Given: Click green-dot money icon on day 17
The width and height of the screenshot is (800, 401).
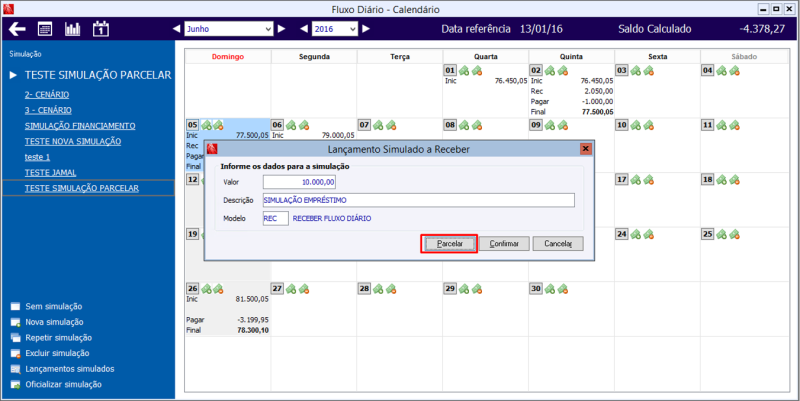Looking at the screenshot, I should point(636,180).
